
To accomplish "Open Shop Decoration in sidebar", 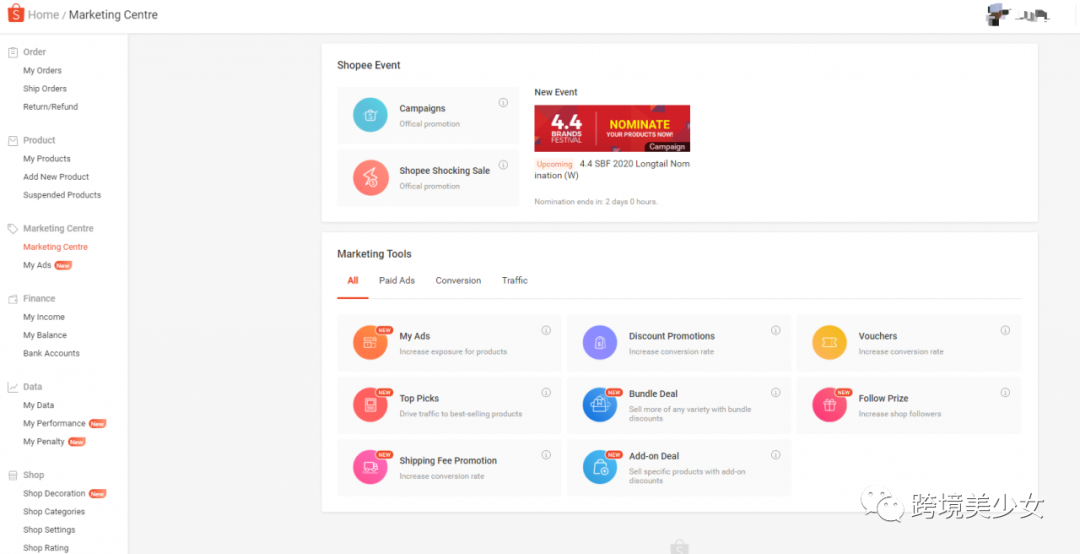I will 54,493.
